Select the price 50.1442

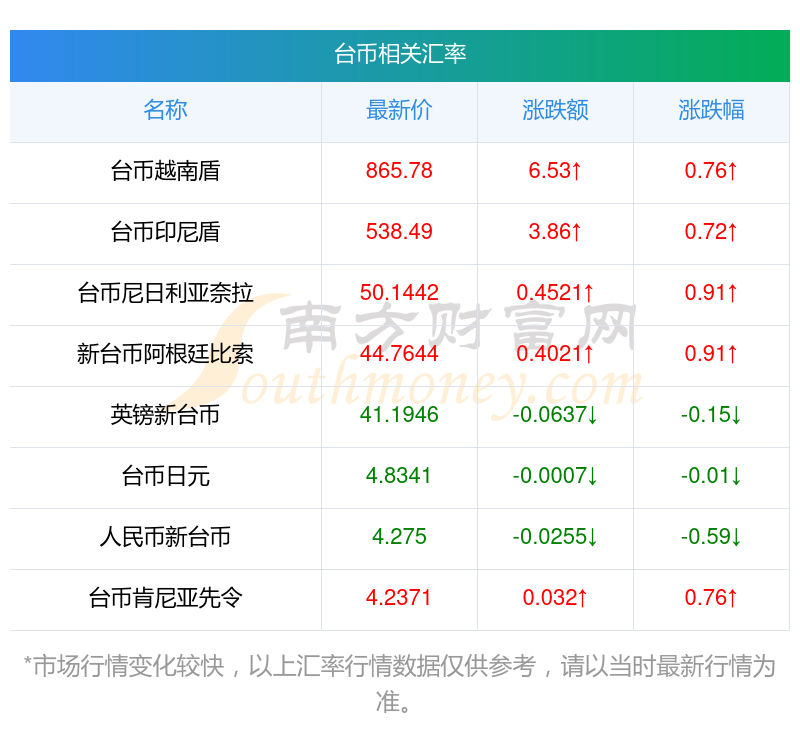tap(399, 293)
